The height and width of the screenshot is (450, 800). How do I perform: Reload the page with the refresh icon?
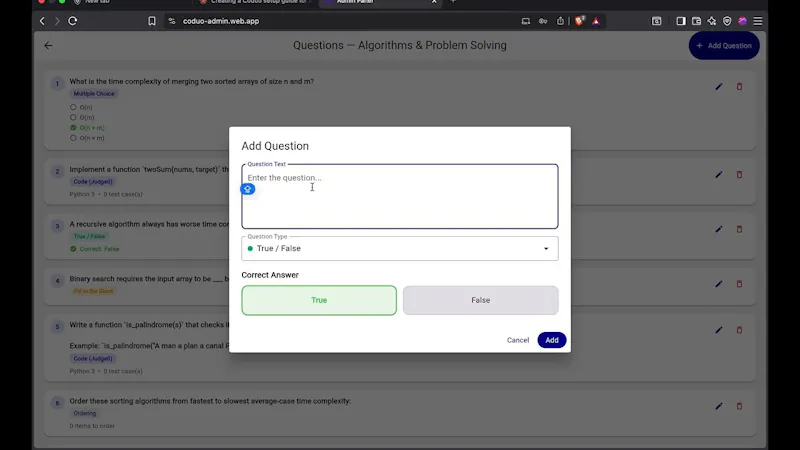(x=72, y=21)
